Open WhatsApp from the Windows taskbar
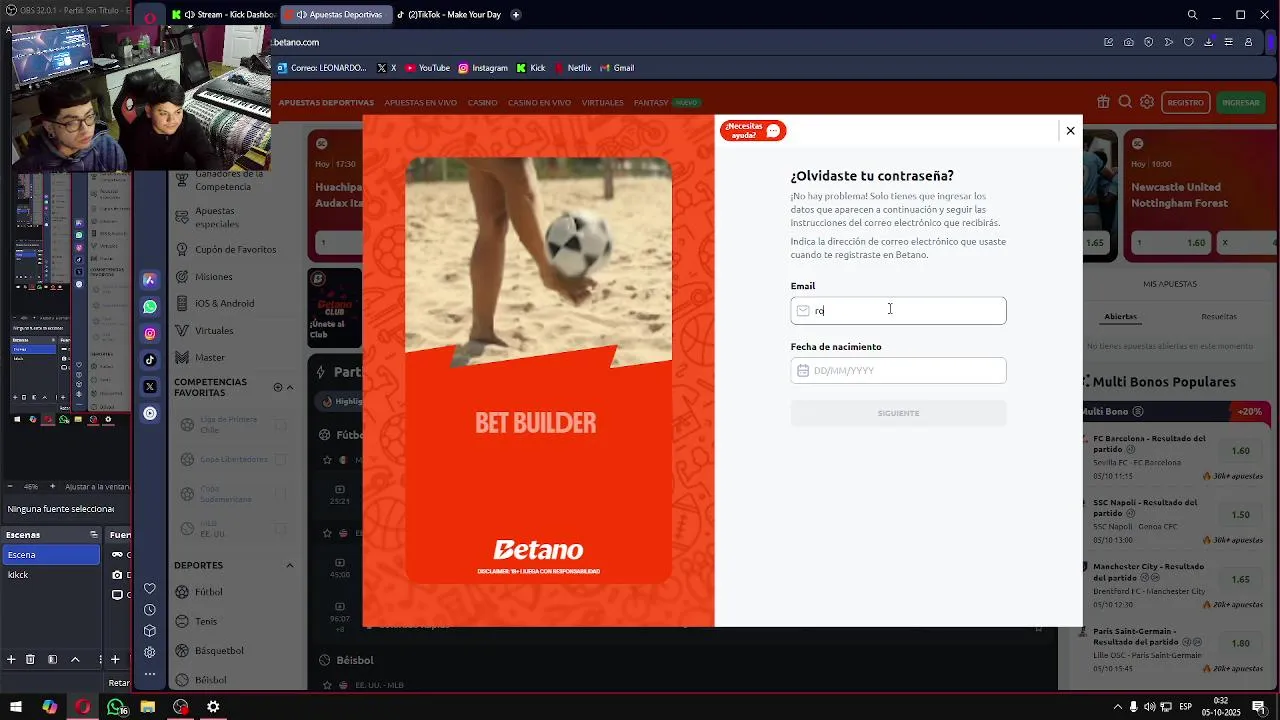 pyautogui.click(x=116, y=707)
